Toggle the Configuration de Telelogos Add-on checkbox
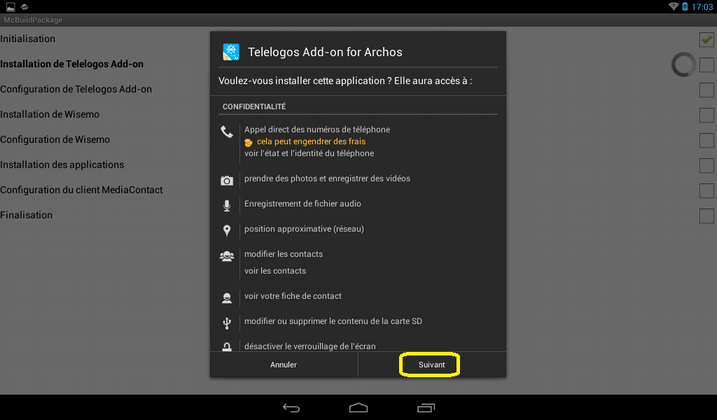The height and width of the screenshot is (420, 717). (x=706, y=90)
